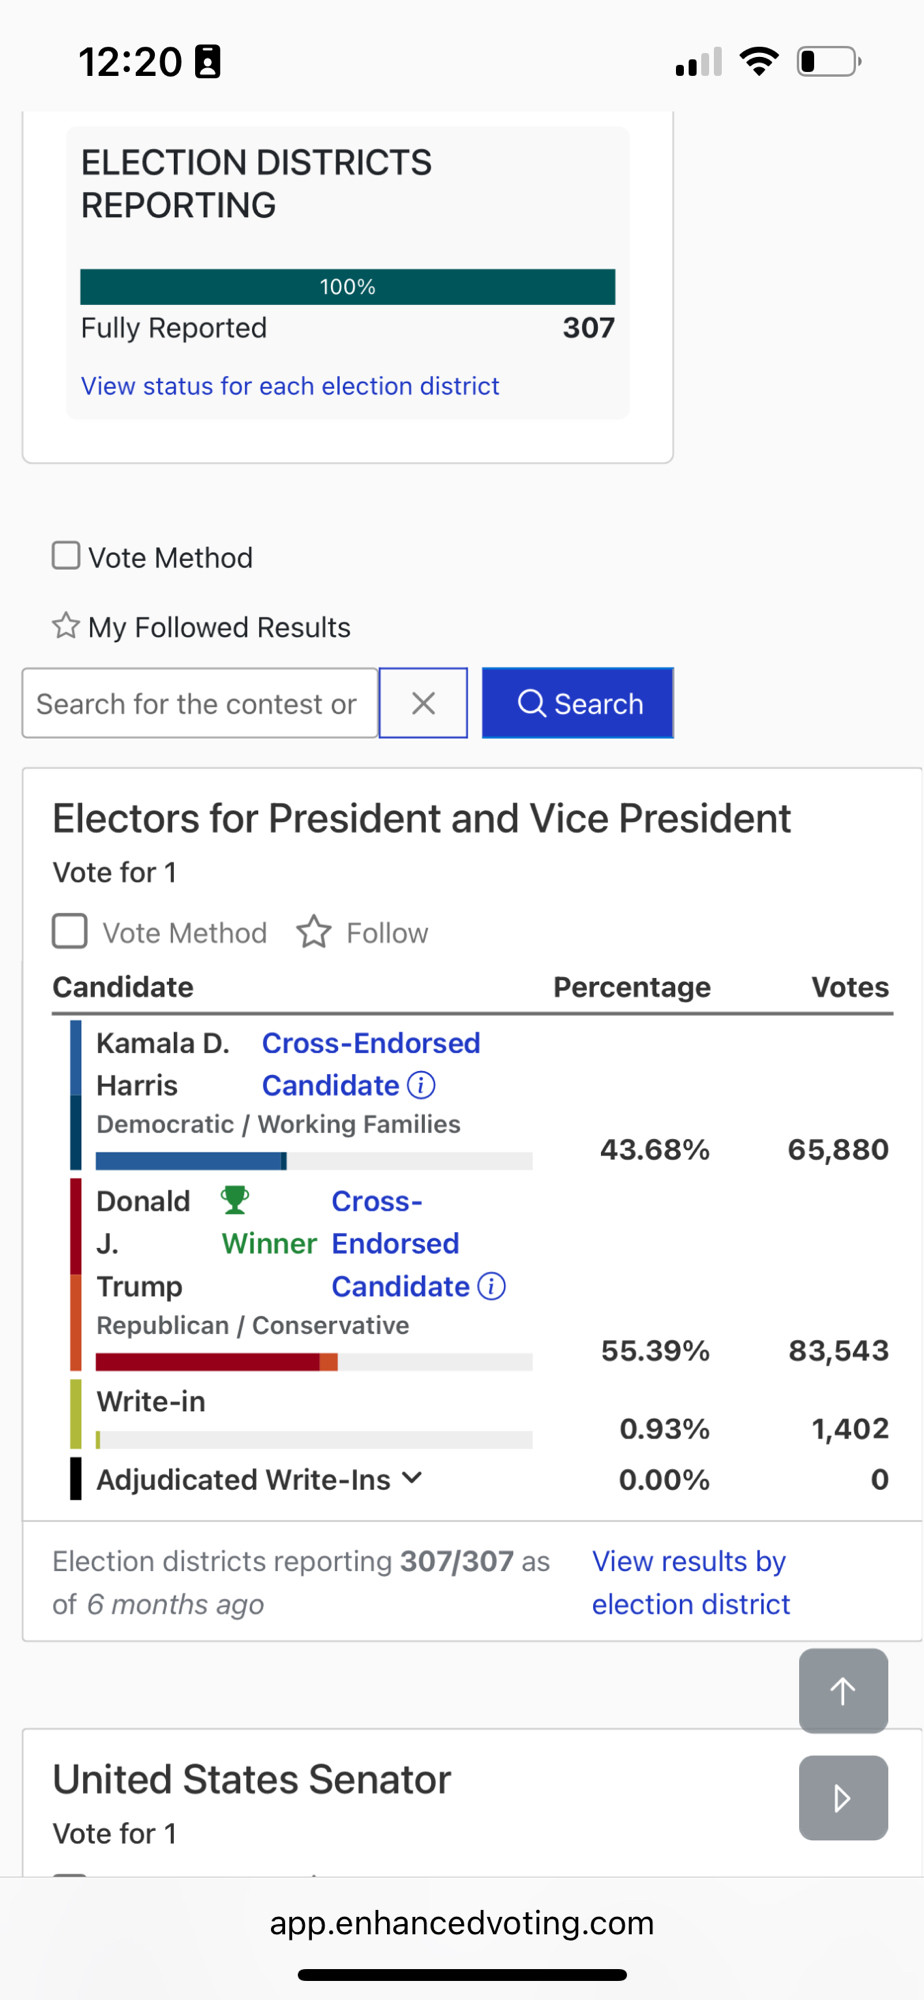Open info icon beside Harris Cross-Endorsed Candidate

[x=421, y=1085]
